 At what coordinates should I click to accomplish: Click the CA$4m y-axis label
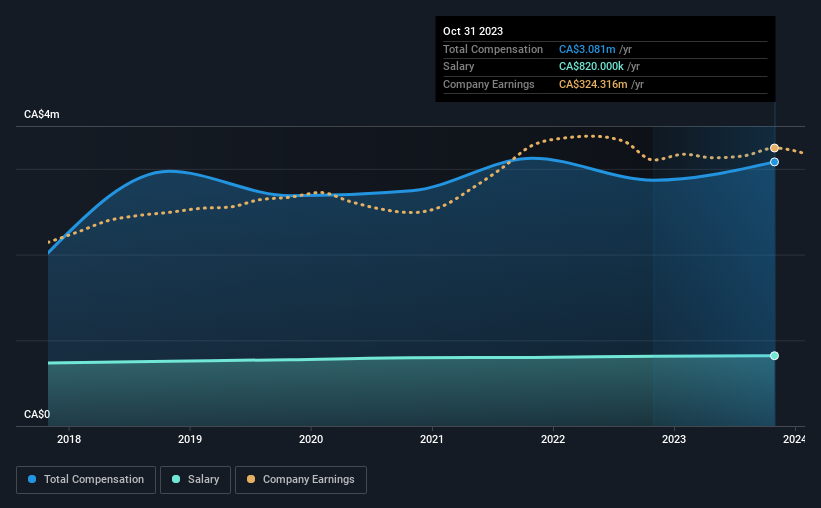coord(42,114)
